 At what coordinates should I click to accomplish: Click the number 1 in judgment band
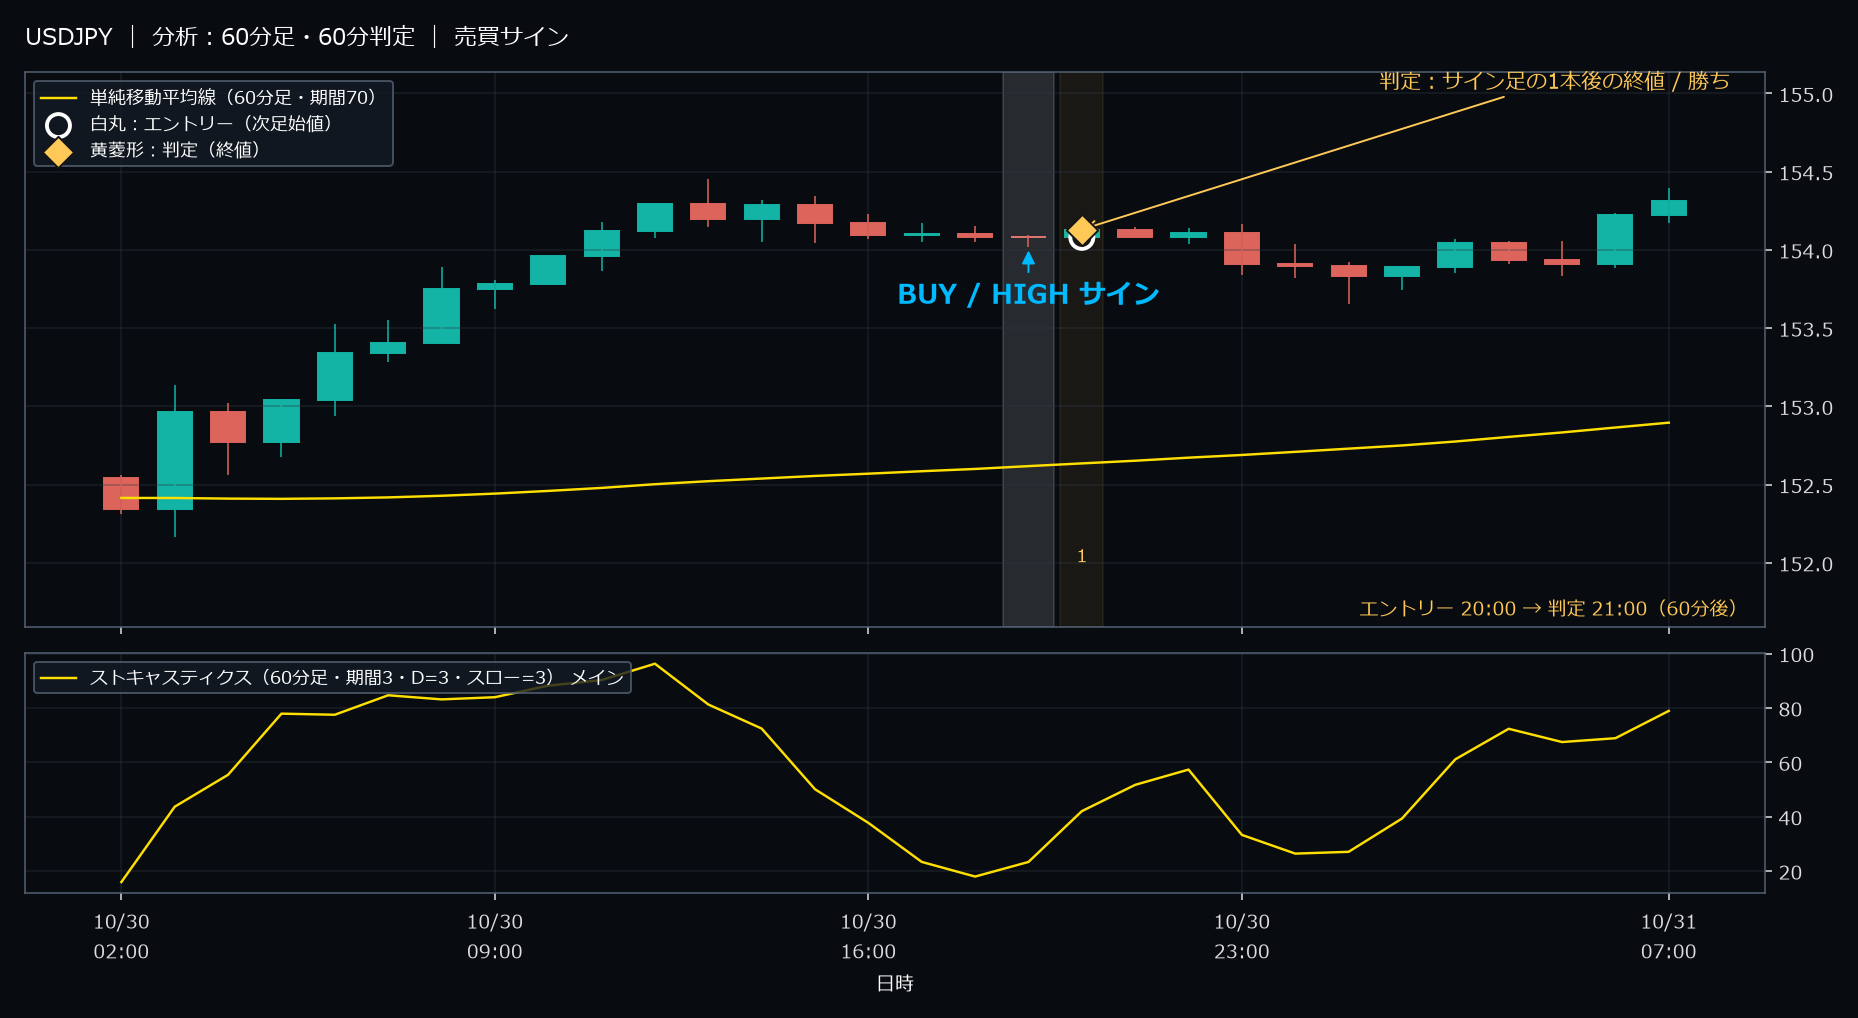1081,556
